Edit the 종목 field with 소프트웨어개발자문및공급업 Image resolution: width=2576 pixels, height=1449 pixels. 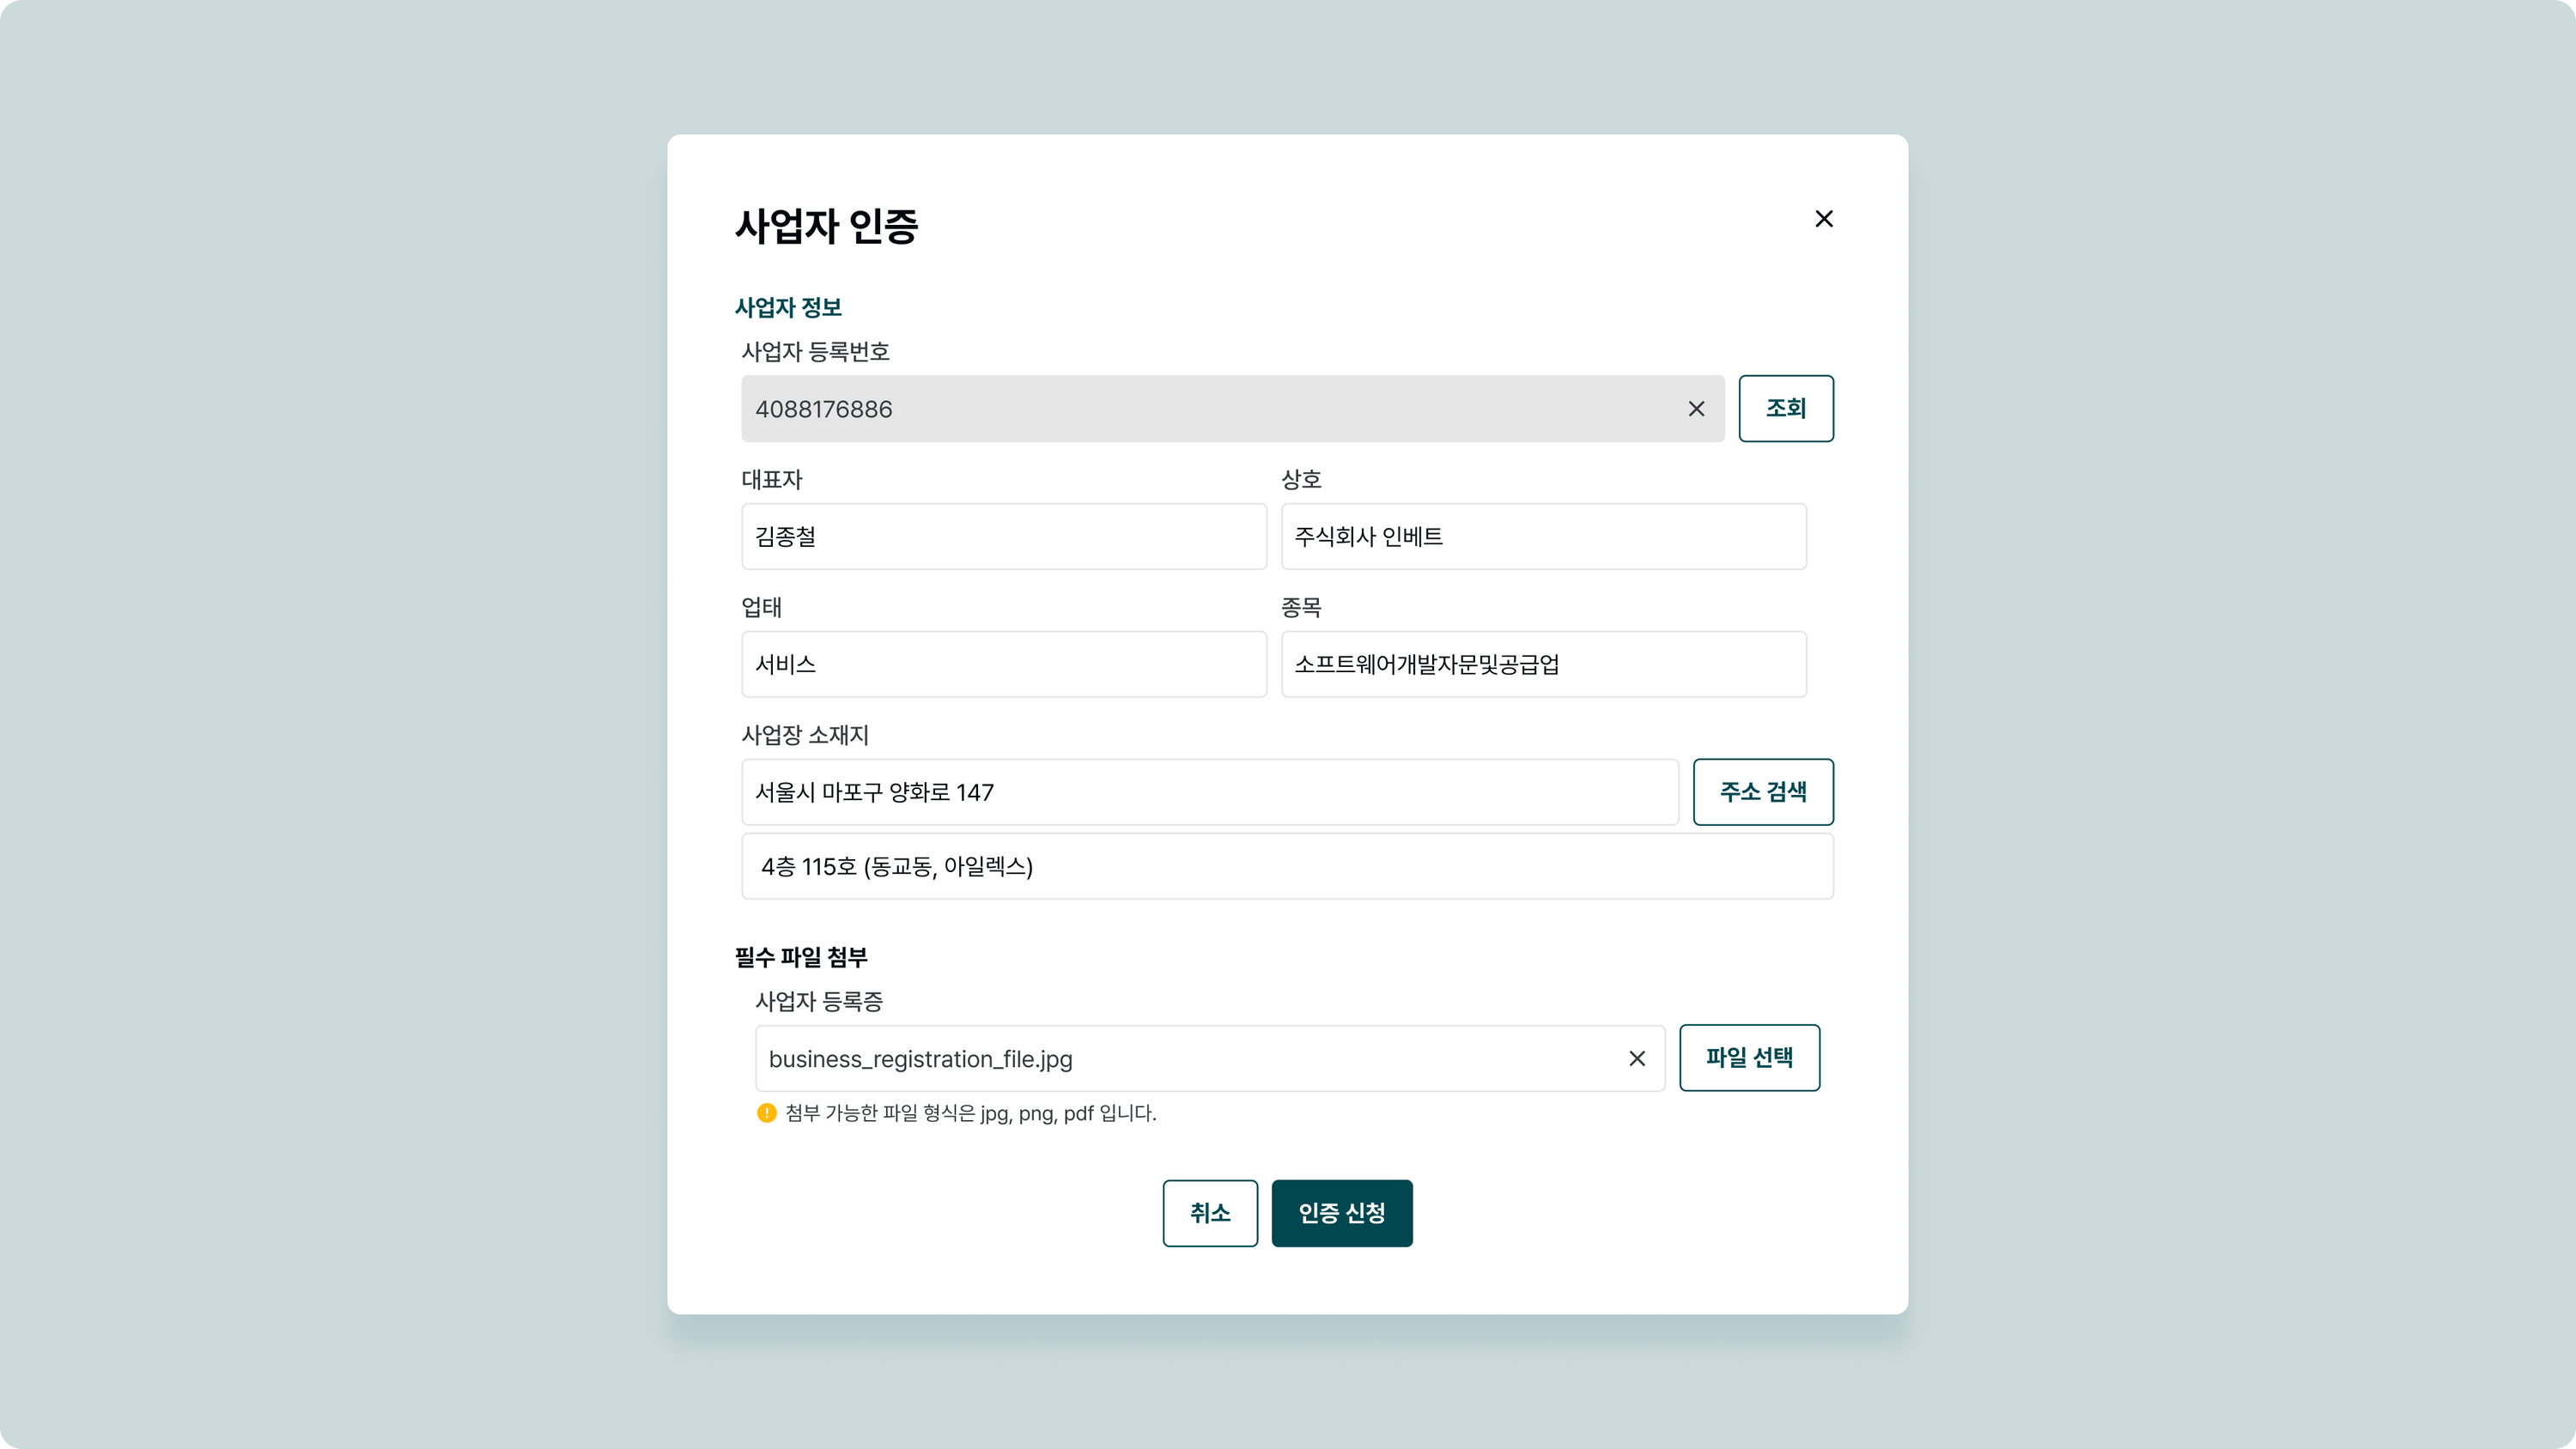[1543, 664]
